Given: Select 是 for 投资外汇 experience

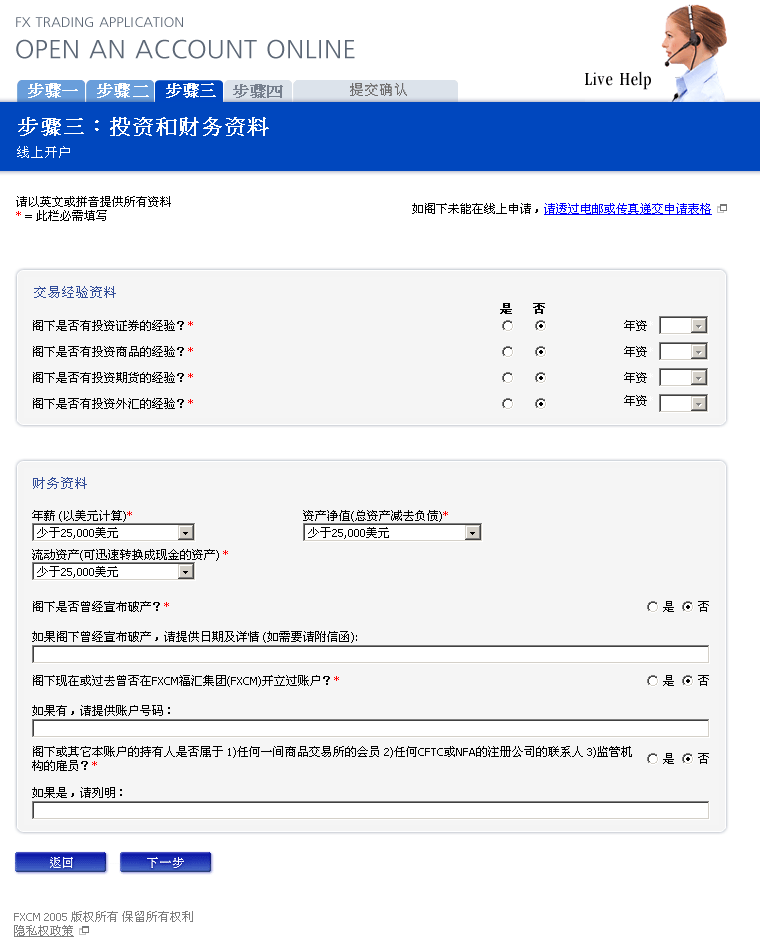Looking at the screenshot, I should pos(508,404).
